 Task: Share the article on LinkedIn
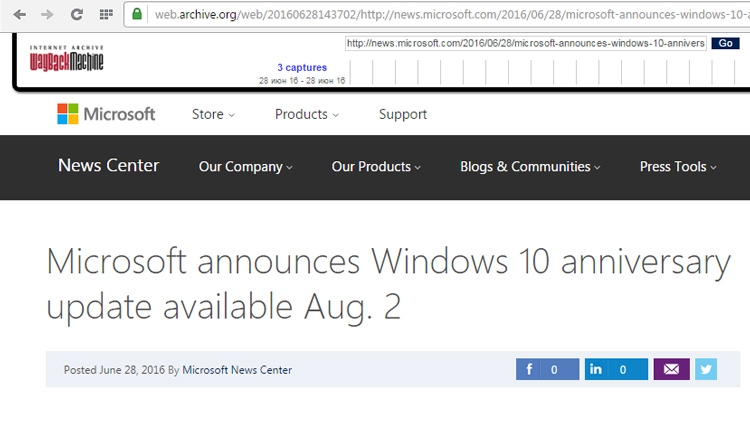(x=616, y=370)
